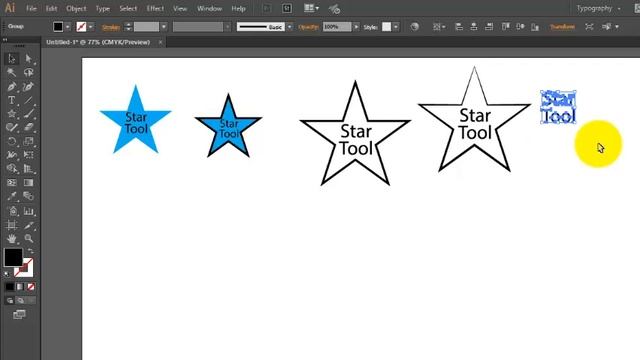This screenshot has width=640, height=360.
Task: Select the Direct Selection tool
Action: [28, 59]
